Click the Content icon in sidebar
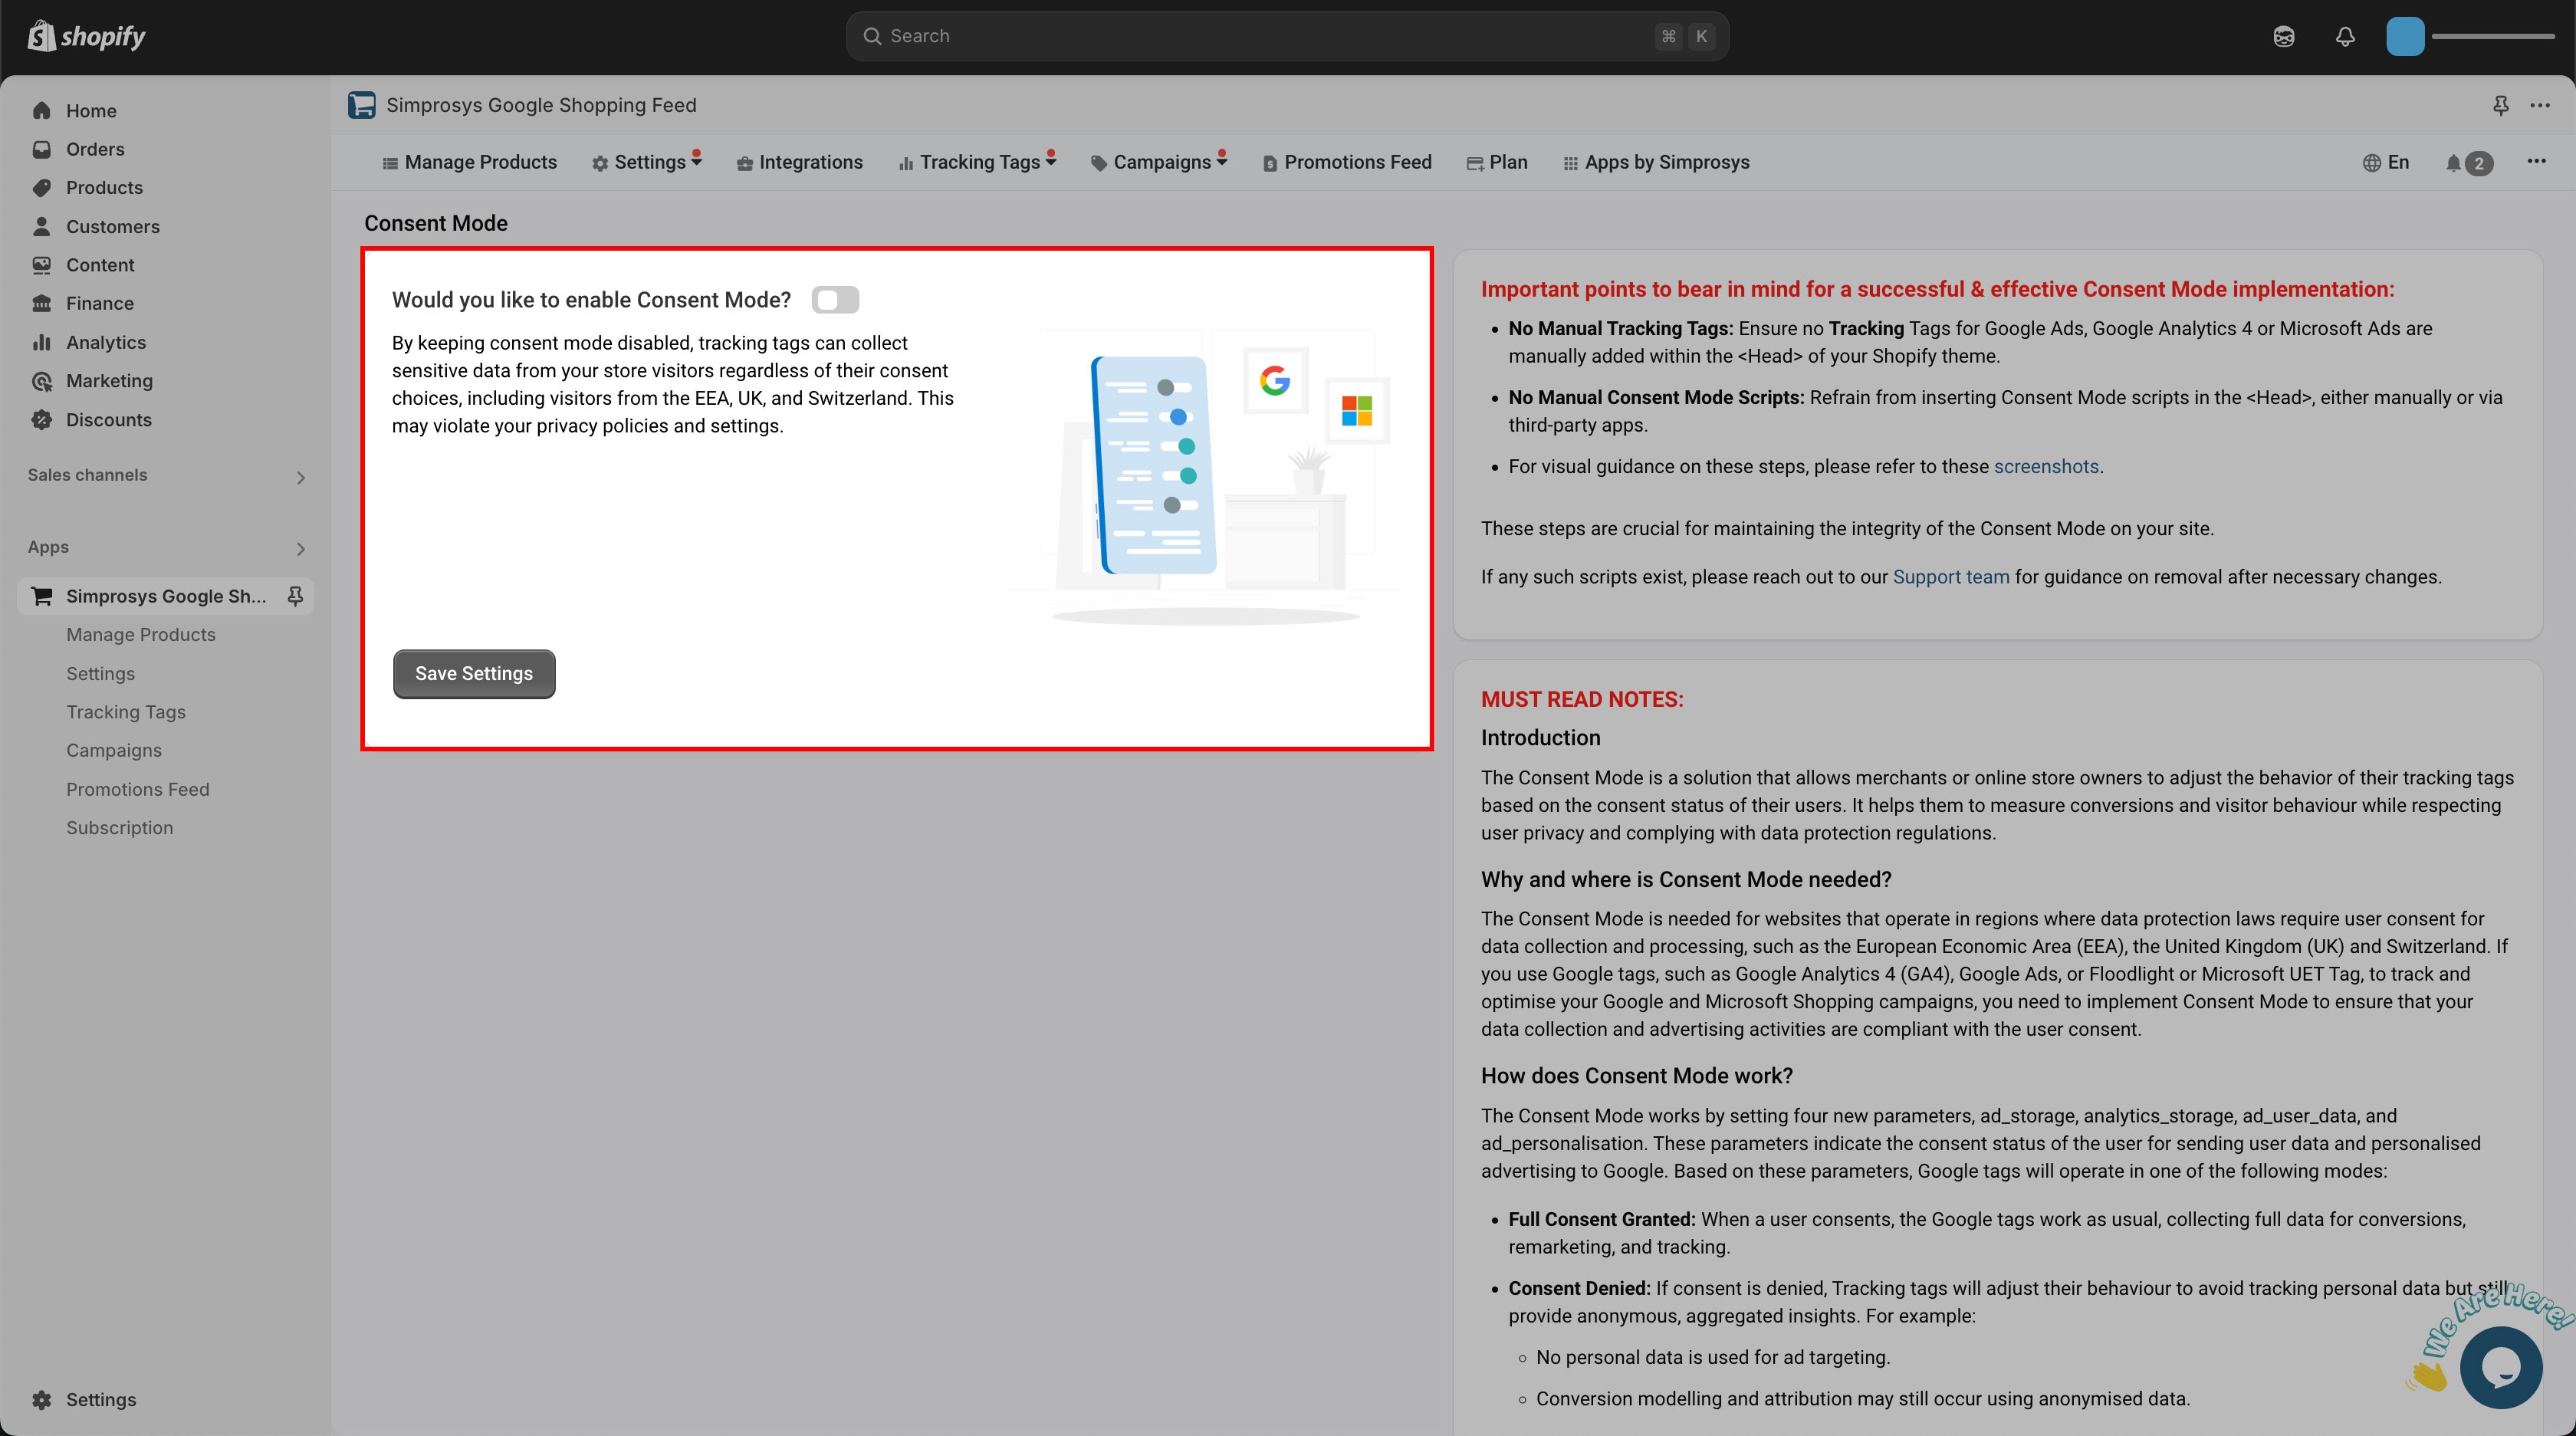 (x=41, y=265)
